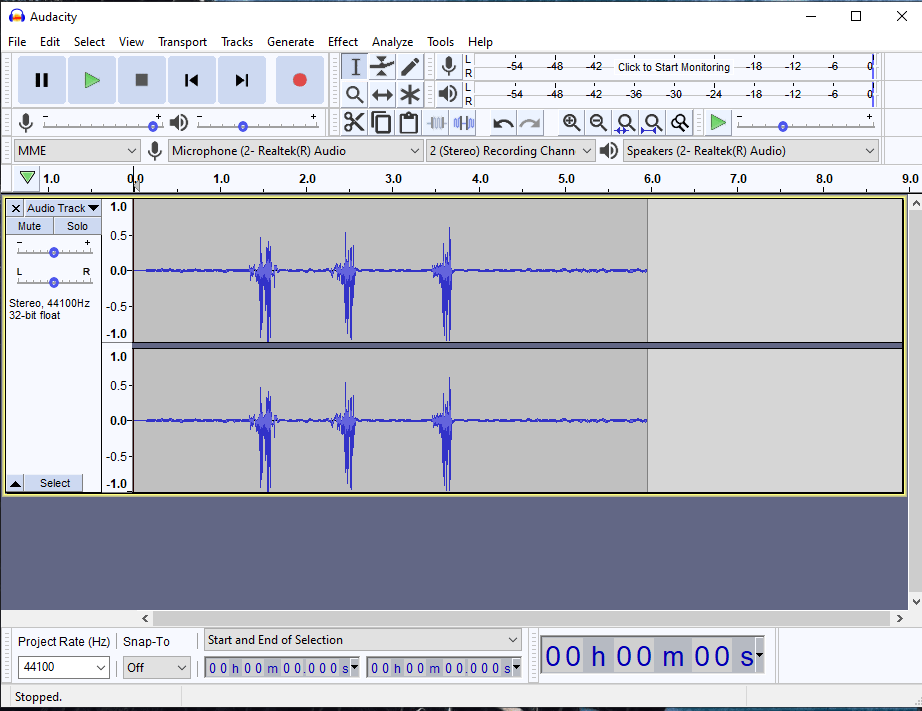The image size is (922, 711).
Task: Collapse the track using the Select arrow
Action: 14,483
